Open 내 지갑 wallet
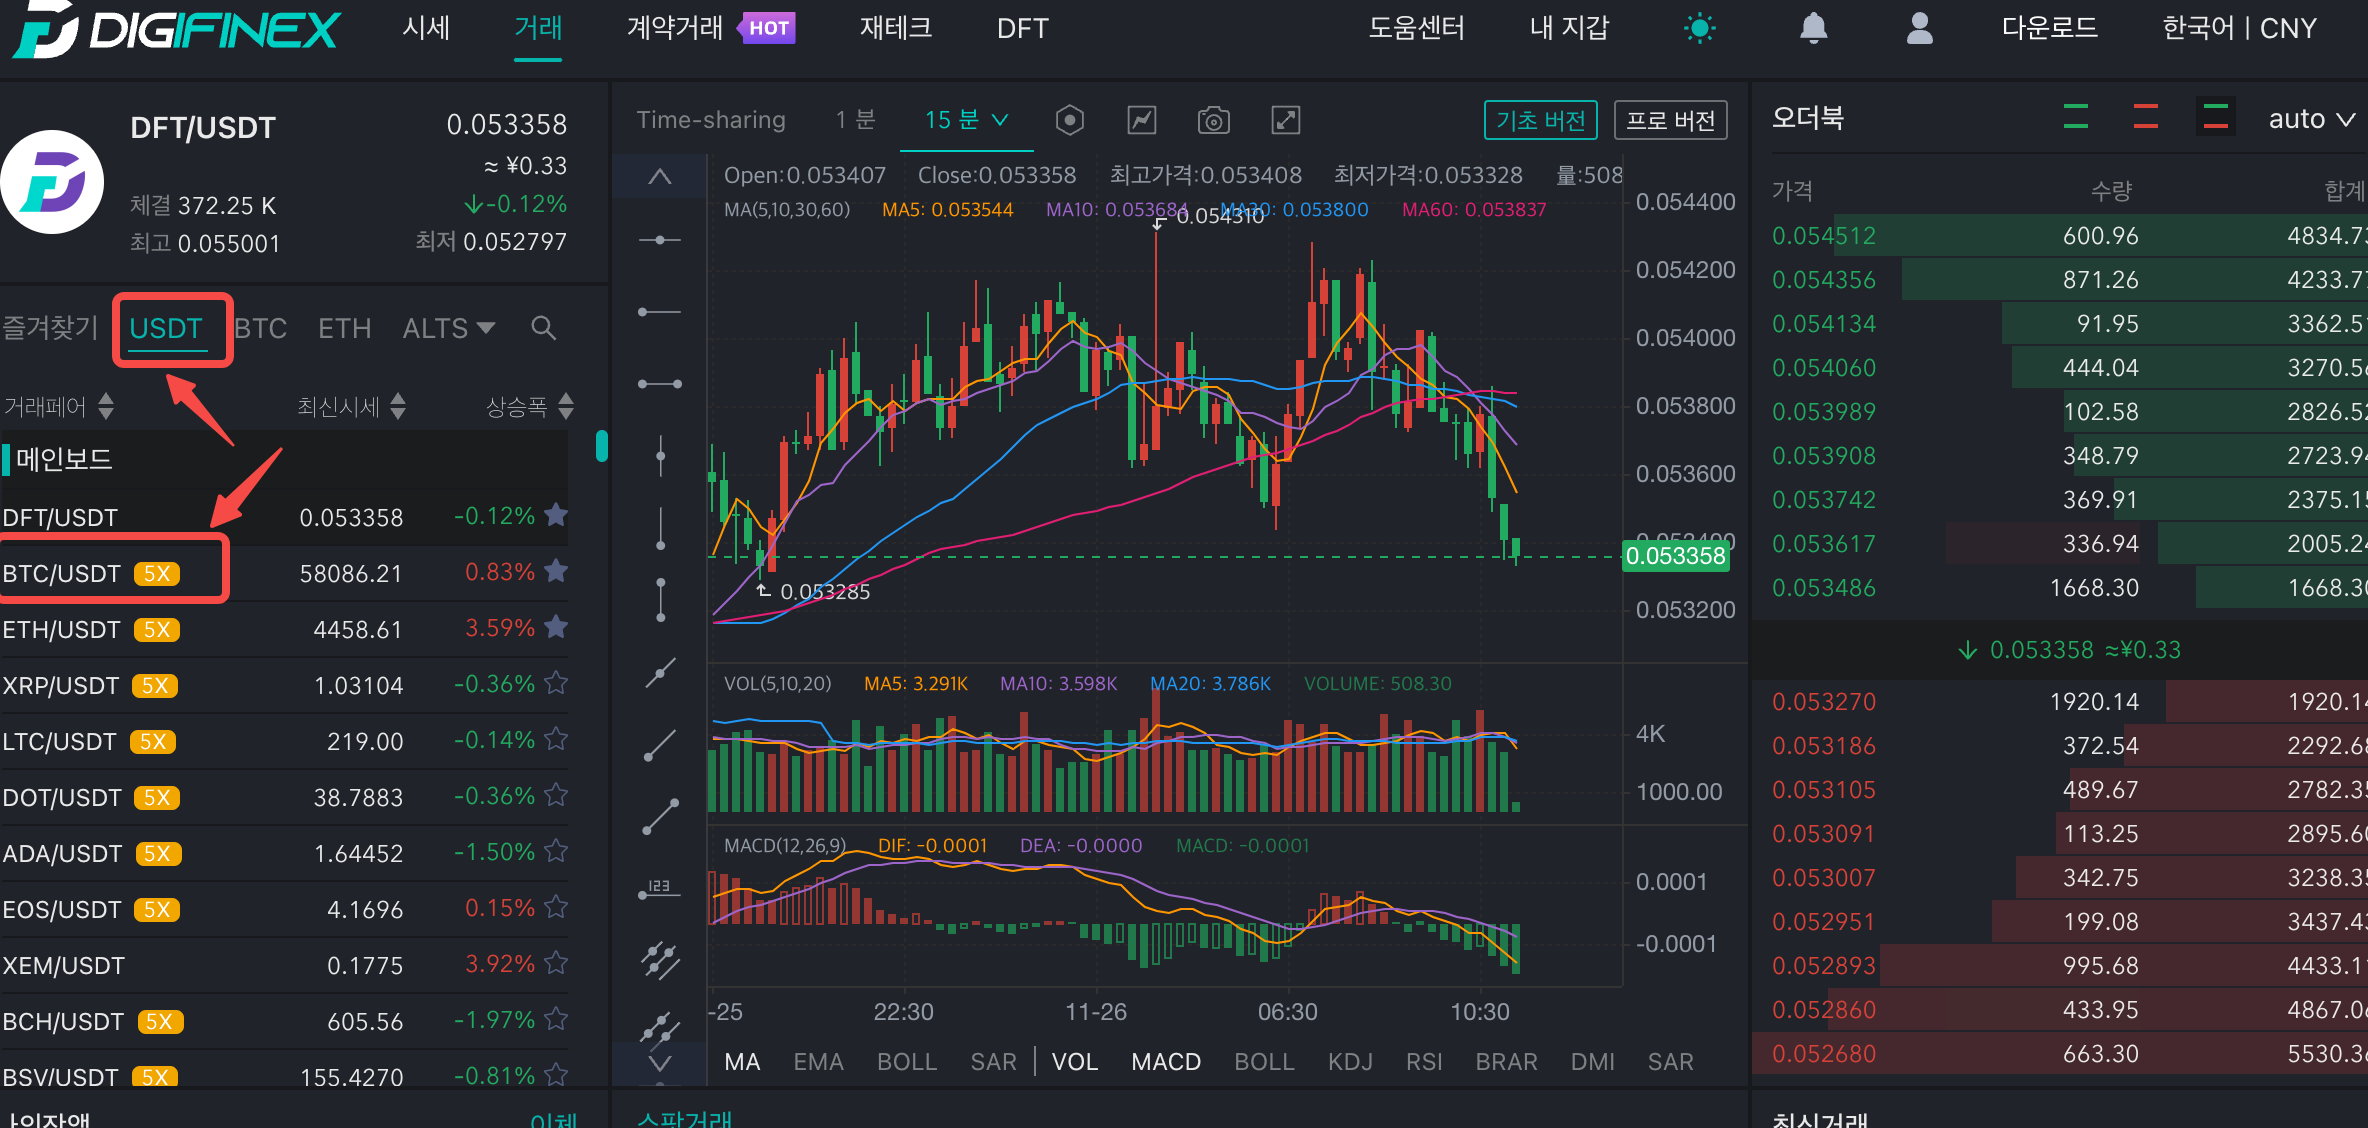 coord(1570,28)
